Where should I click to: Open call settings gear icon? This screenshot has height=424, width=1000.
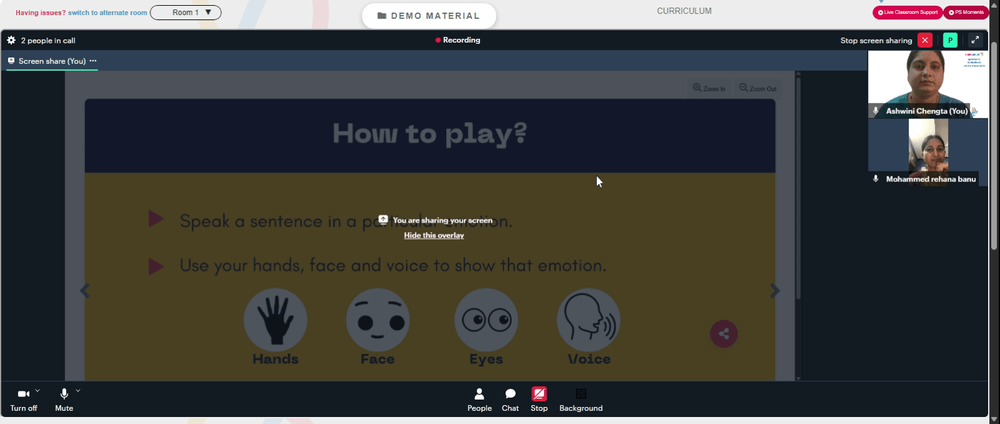point(11,40)
